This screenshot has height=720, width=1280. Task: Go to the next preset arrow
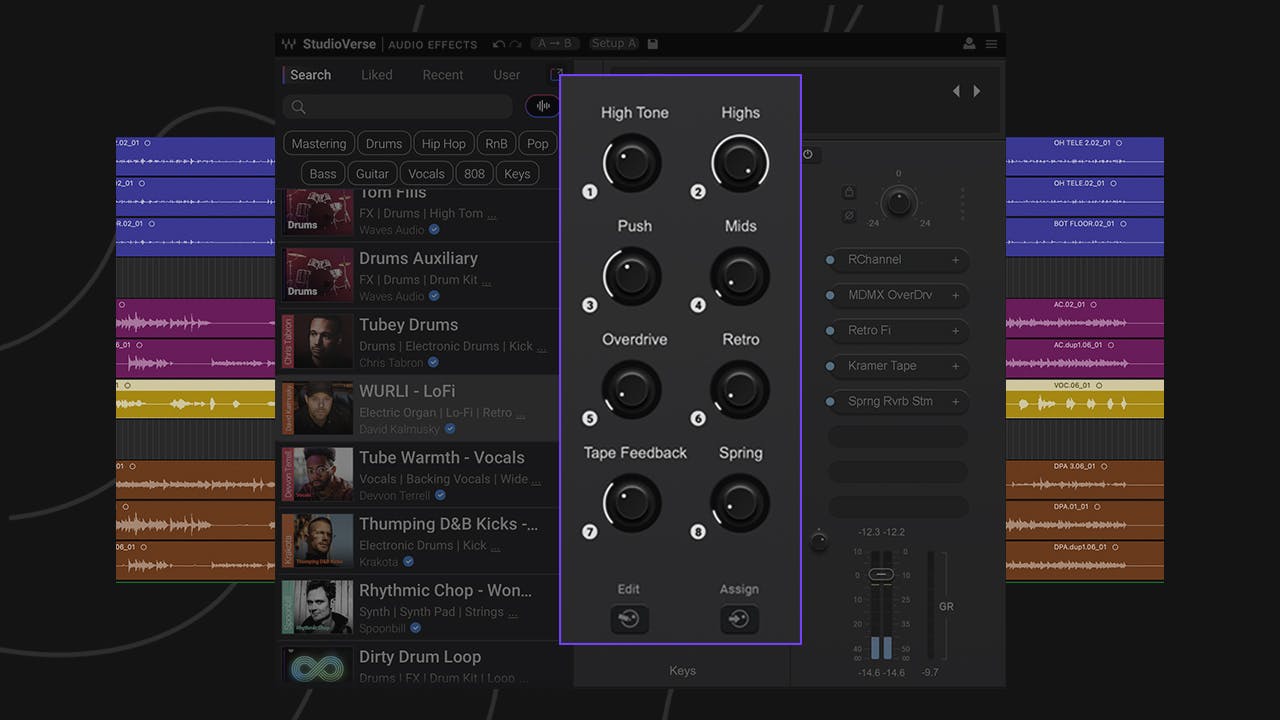[x=977, y=91]
